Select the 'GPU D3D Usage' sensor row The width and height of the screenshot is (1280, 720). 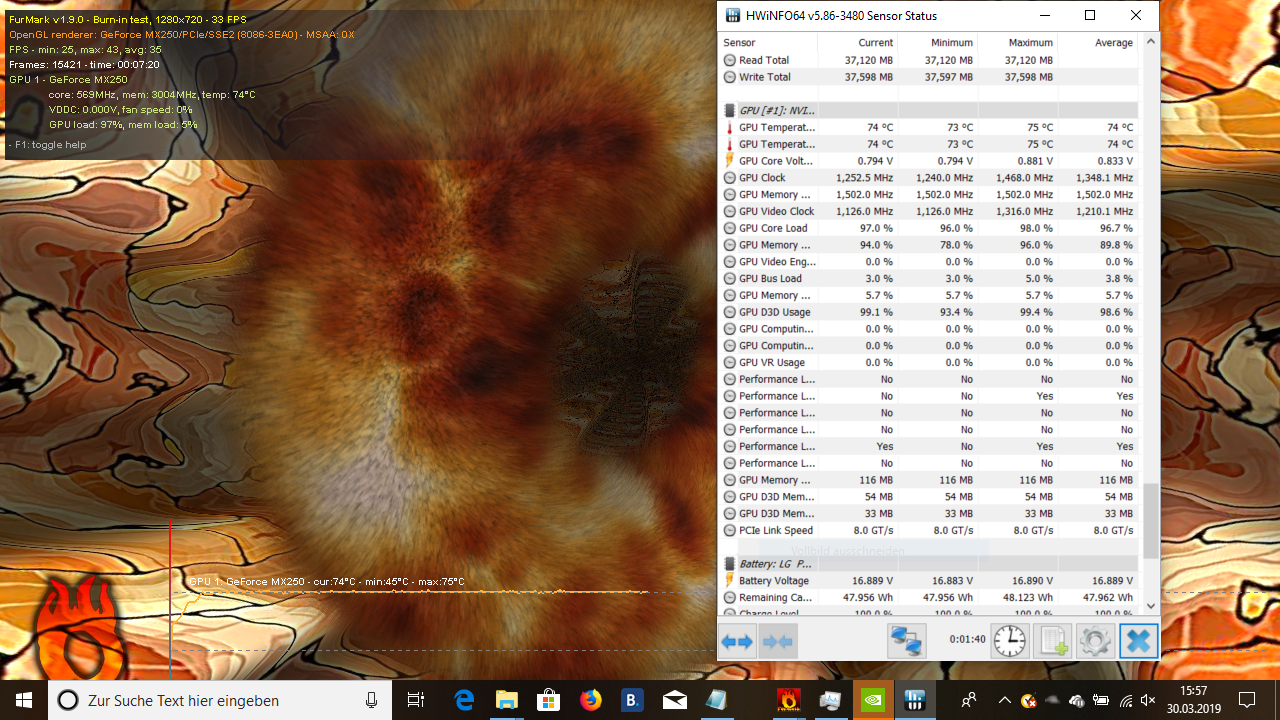(x=929, y=312)
